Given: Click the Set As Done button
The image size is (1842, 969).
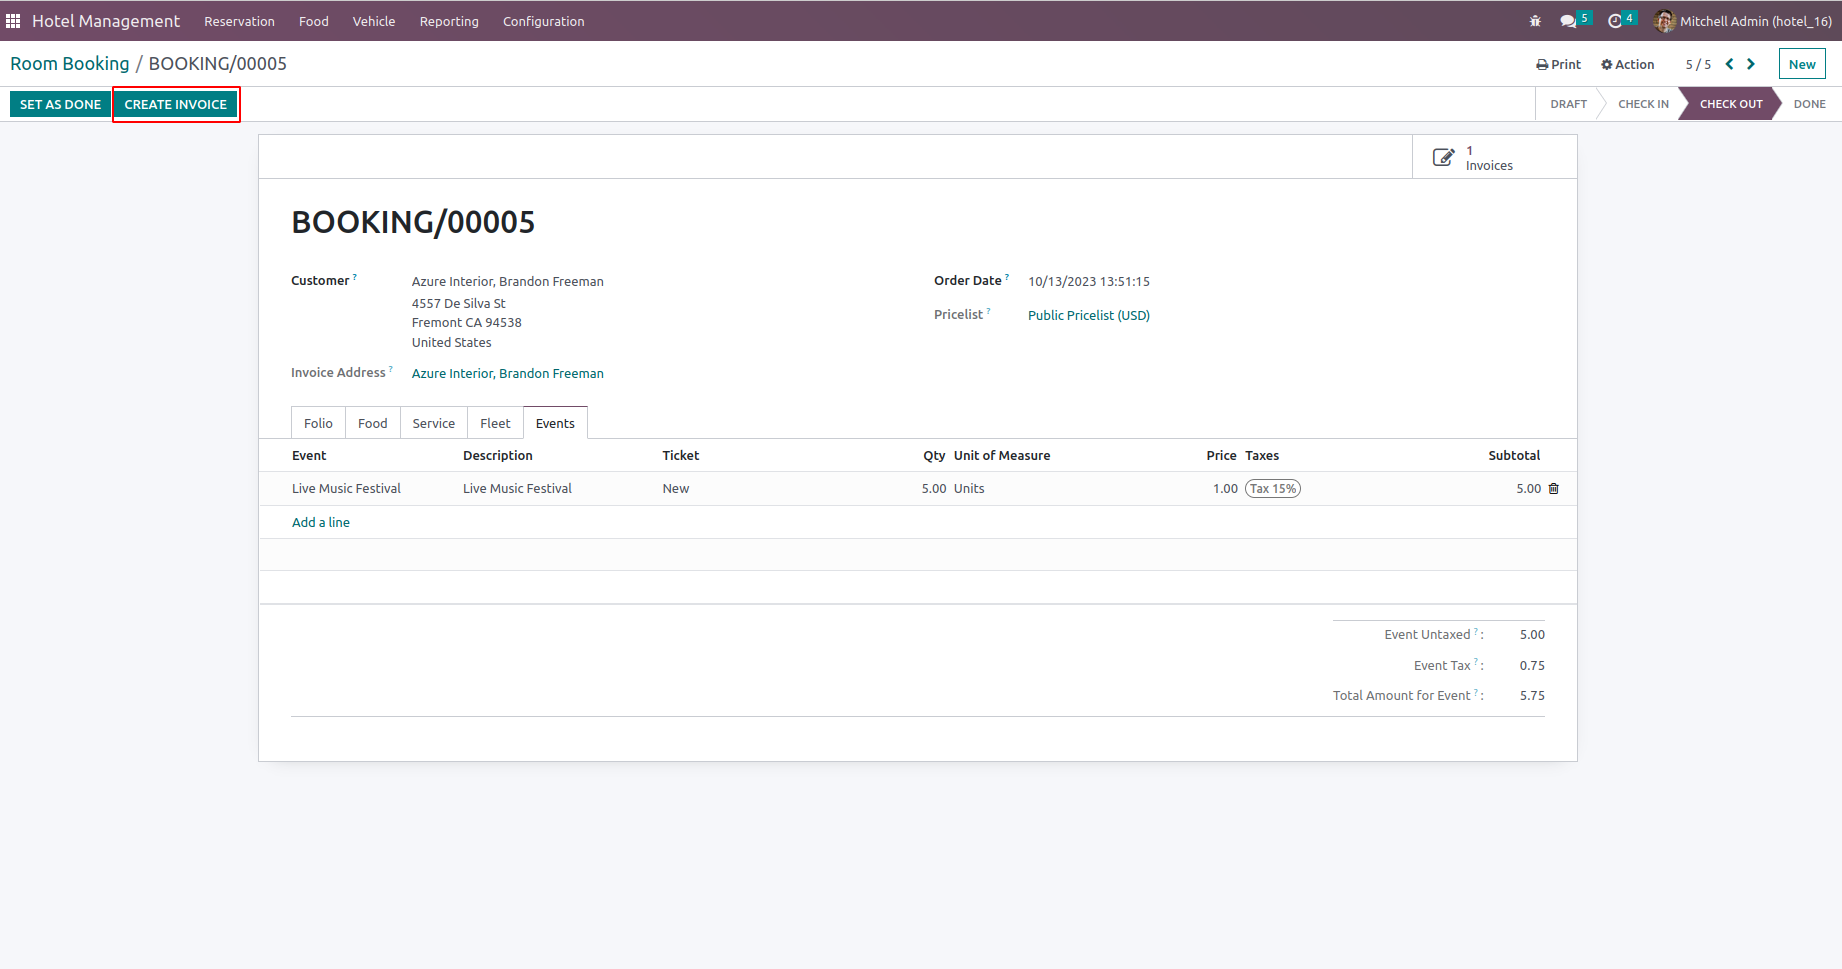Looking at the screenshot, I should click(60, 104).
